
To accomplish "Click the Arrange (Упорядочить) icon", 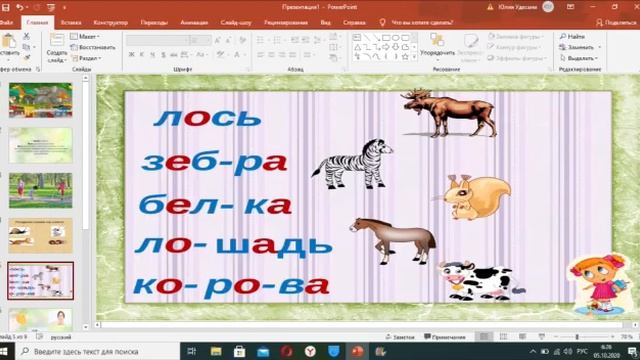I will pos(437,40).
